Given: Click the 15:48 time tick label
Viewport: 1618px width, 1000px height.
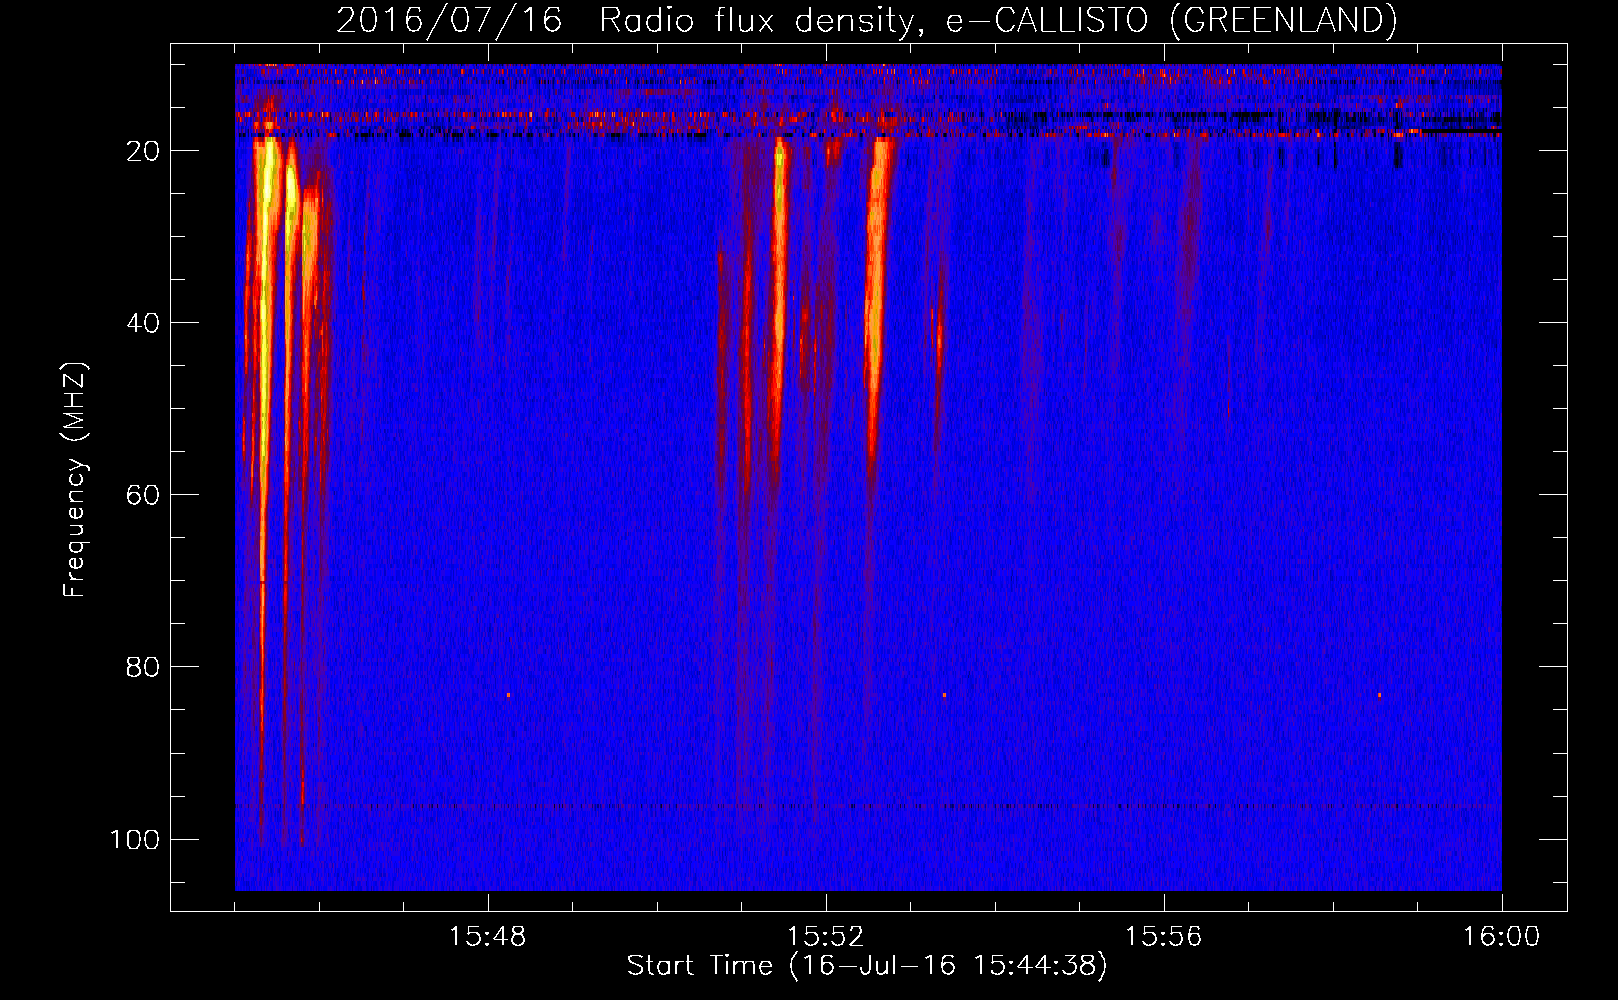Looking at the screenshot, I should pos(487,937).
